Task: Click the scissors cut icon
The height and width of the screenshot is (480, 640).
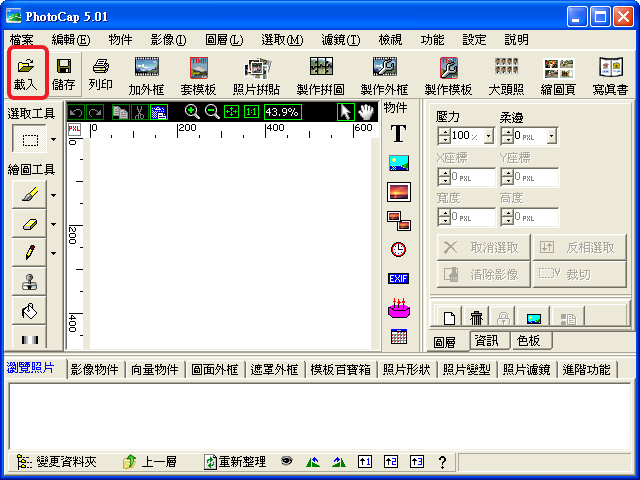Action: tap(140, 112)
